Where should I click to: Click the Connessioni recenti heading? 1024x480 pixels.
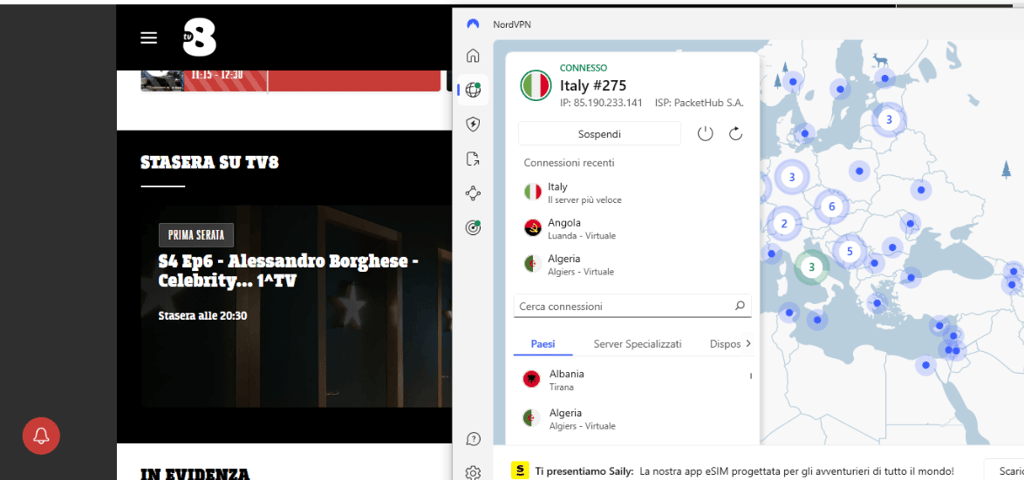click(569, 163)
